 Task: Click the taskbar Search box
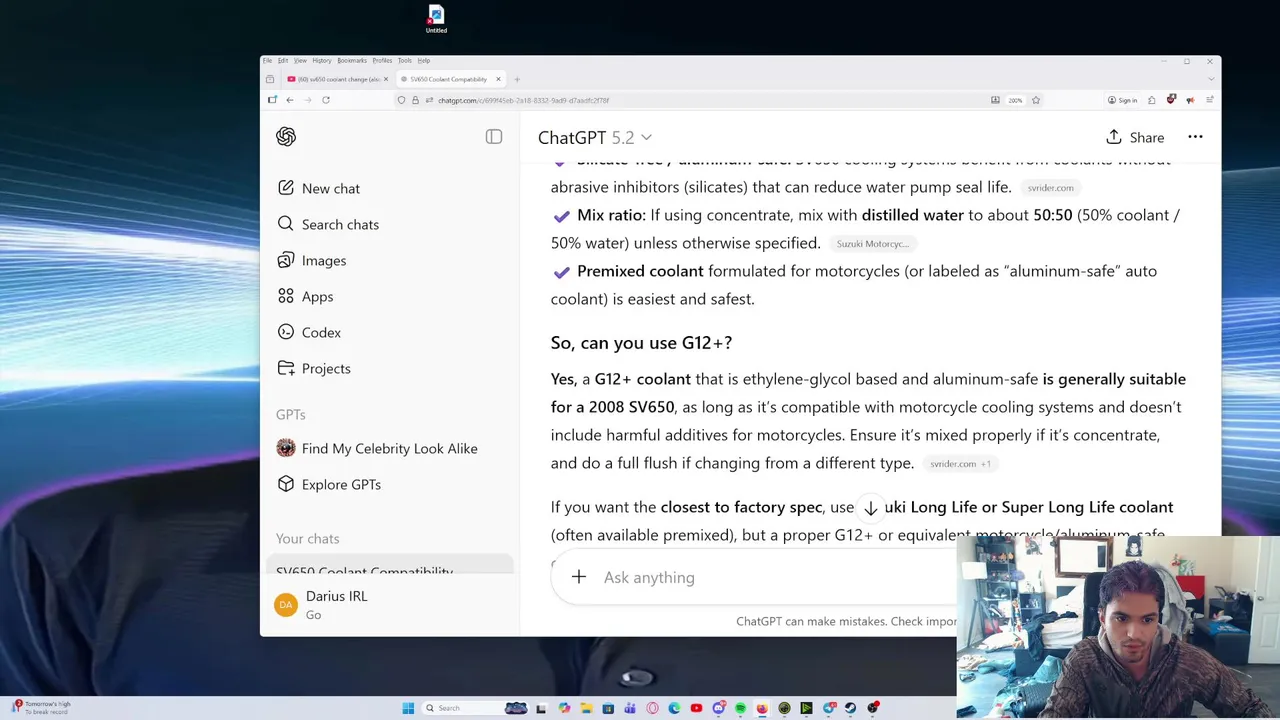pyautogui.click(x=475, y=708)
